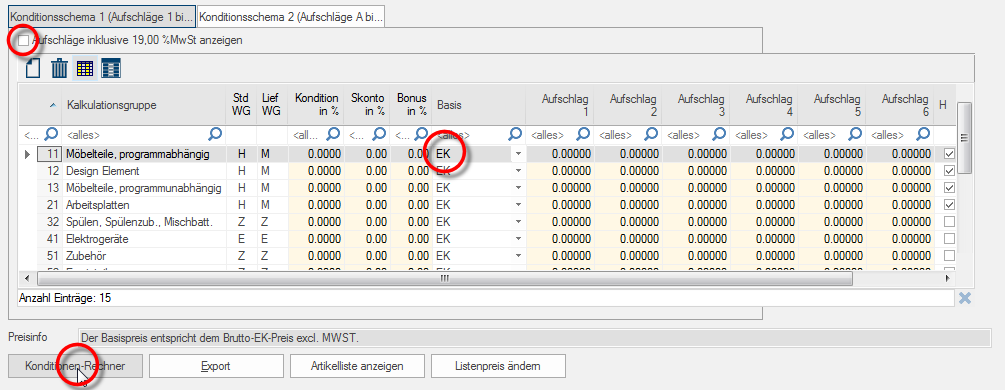Click the horizontal scrollbar thumb
Viewport: 1005px width, 390px height.
point(444,279)
